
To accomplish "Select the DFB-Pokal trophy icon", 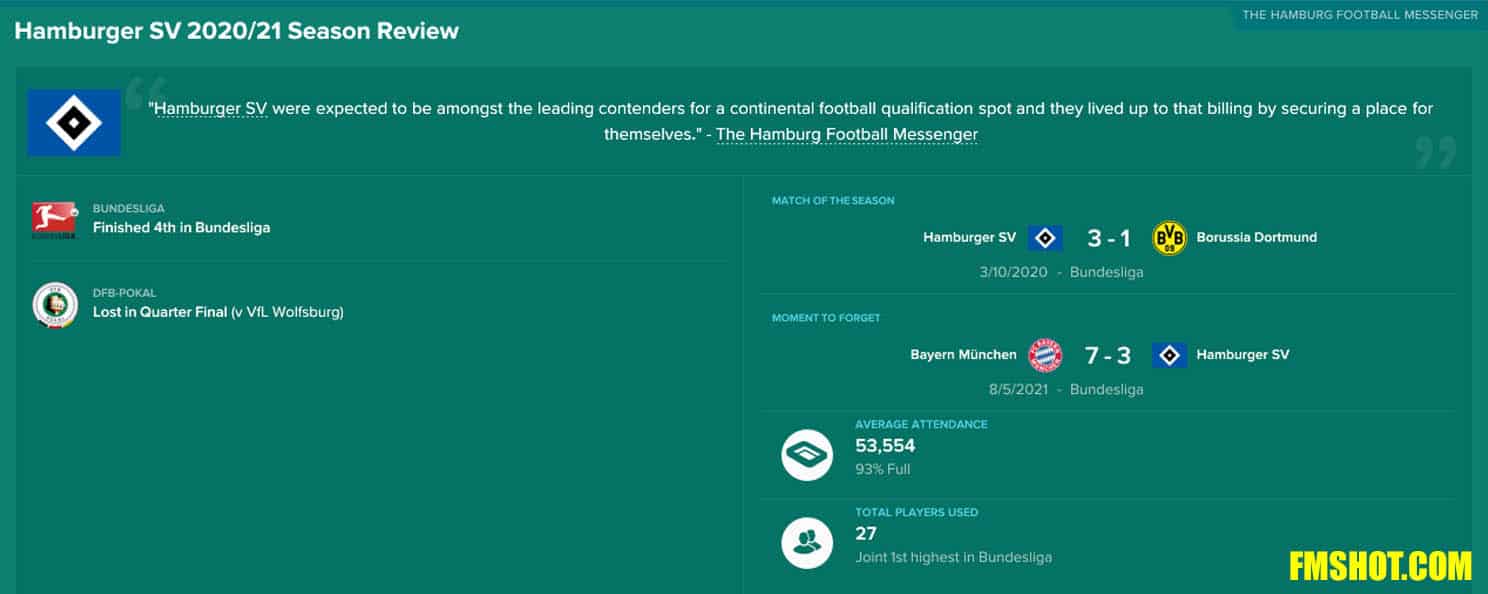I will point(55,304).
